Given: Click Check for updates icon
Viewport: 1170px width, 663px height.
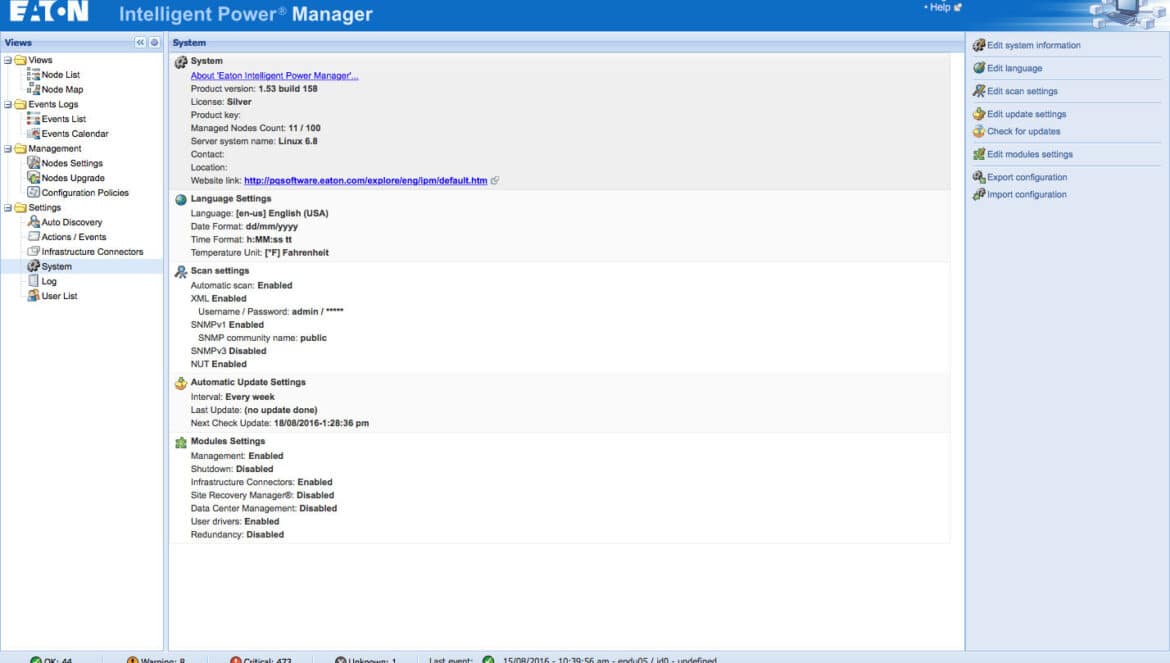Looking at the screenshot, I should point(979,131).
